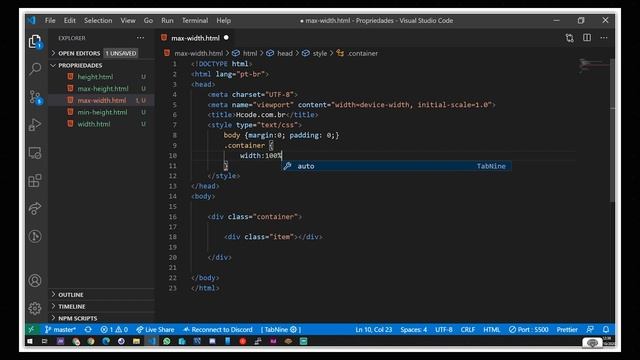Viewport: 640px width, 360px height.
Task: Click the style breadcrumb segment
Action: tap(320, 53)
